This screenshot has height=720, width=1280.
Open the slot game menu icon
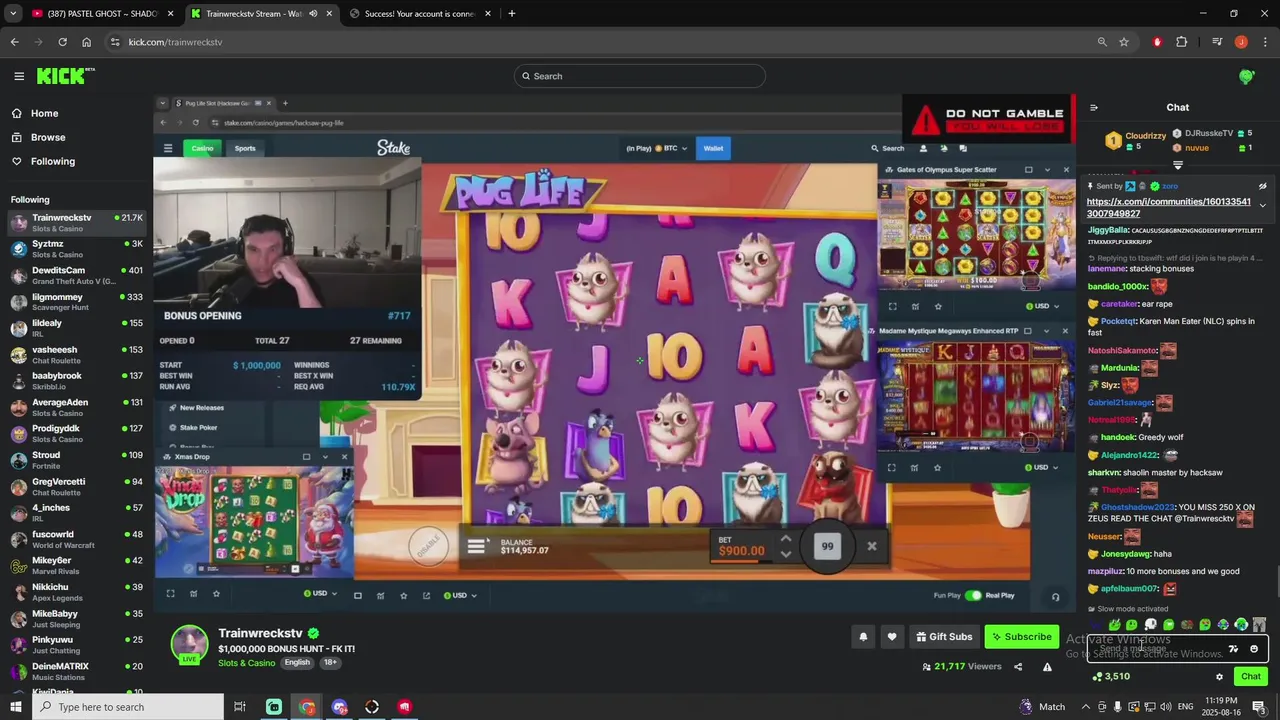[x=477, y=546]
